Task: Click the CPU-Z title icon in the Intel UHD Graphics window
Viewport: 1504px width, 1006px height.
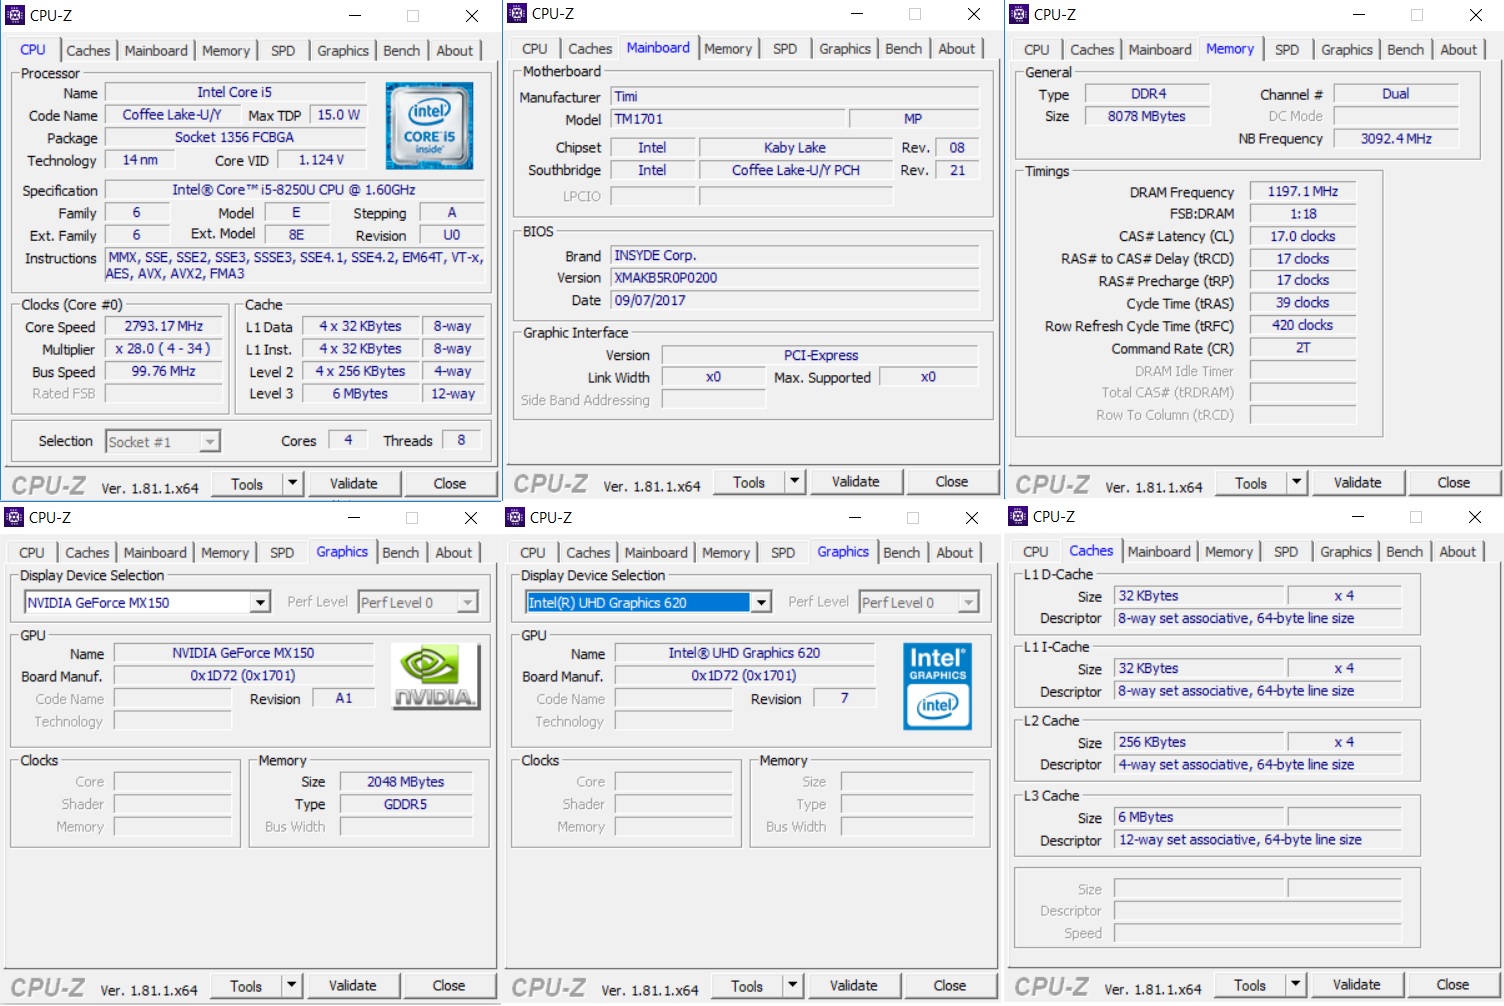Action: pyautogui.click(x=515, y=517)
